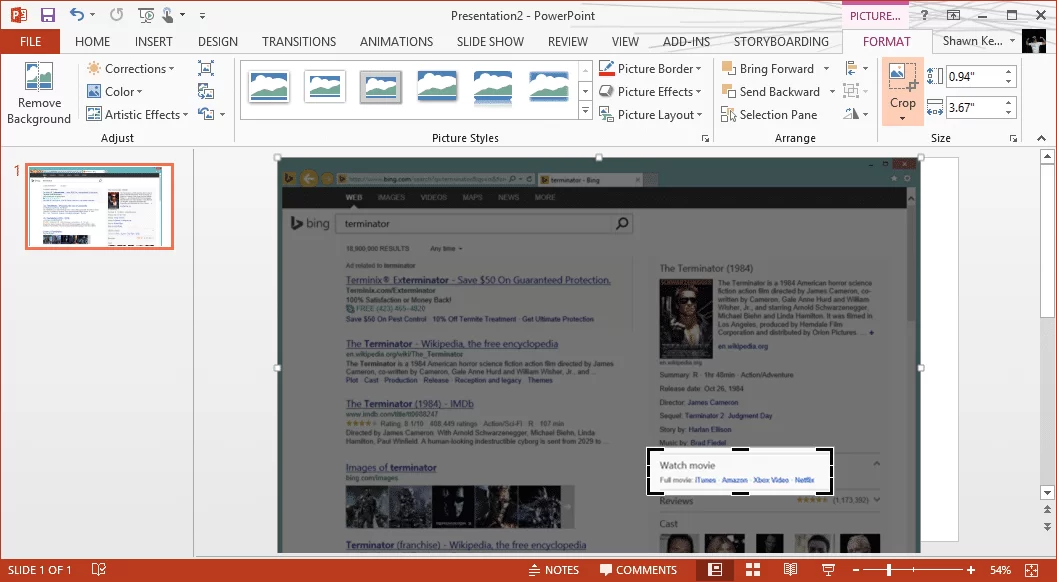Click the Compress Pictures icon
Screen dimensions: 1057x582
[x=206, y=68]
